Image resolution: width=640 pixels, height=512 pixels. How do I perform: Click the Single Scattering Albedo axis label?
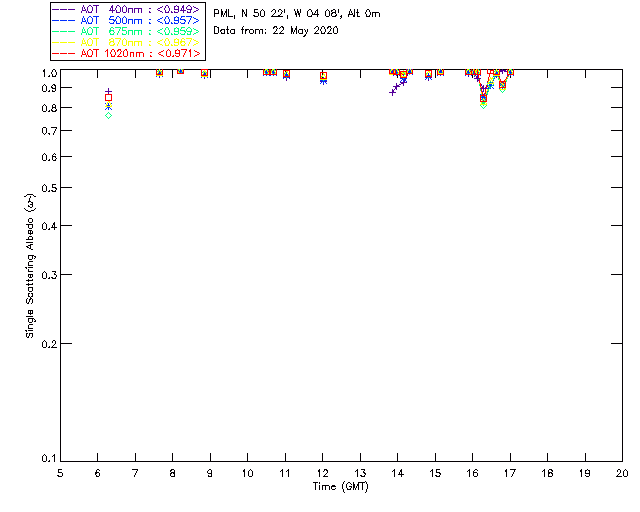[x=30, y=266]
